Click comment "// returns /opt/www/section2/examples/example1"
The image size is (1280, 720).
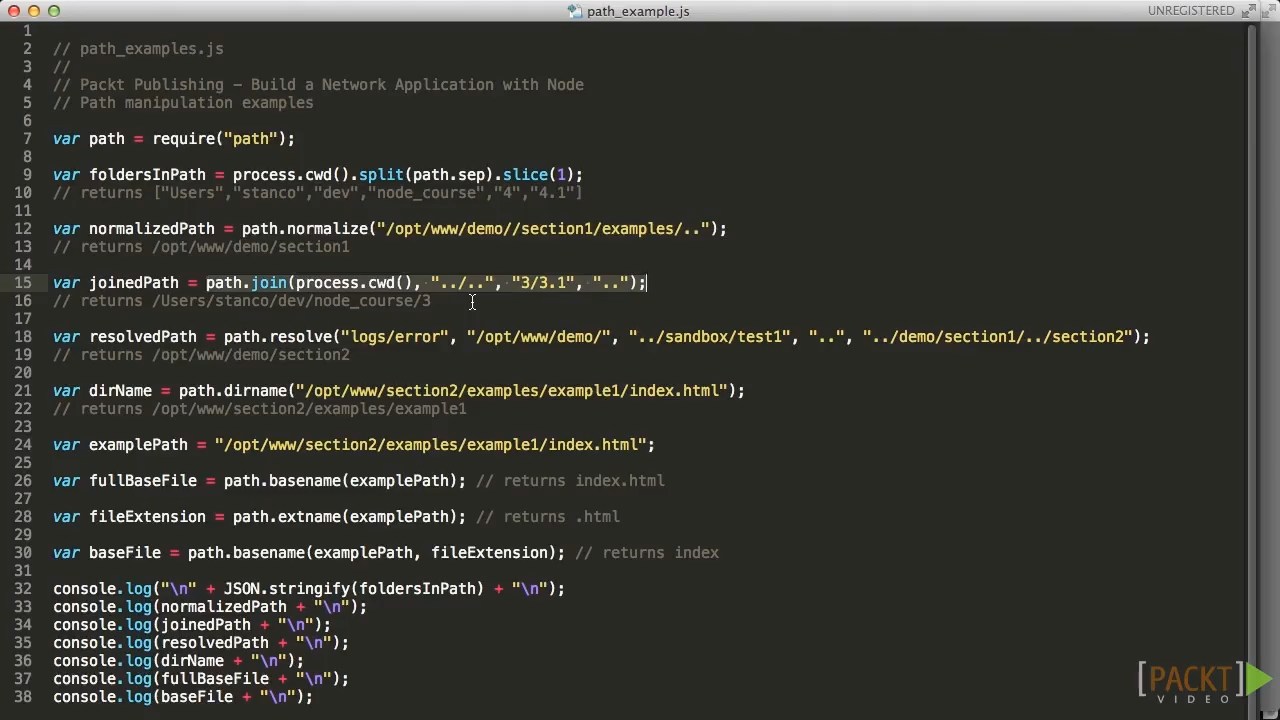[260, 409]
